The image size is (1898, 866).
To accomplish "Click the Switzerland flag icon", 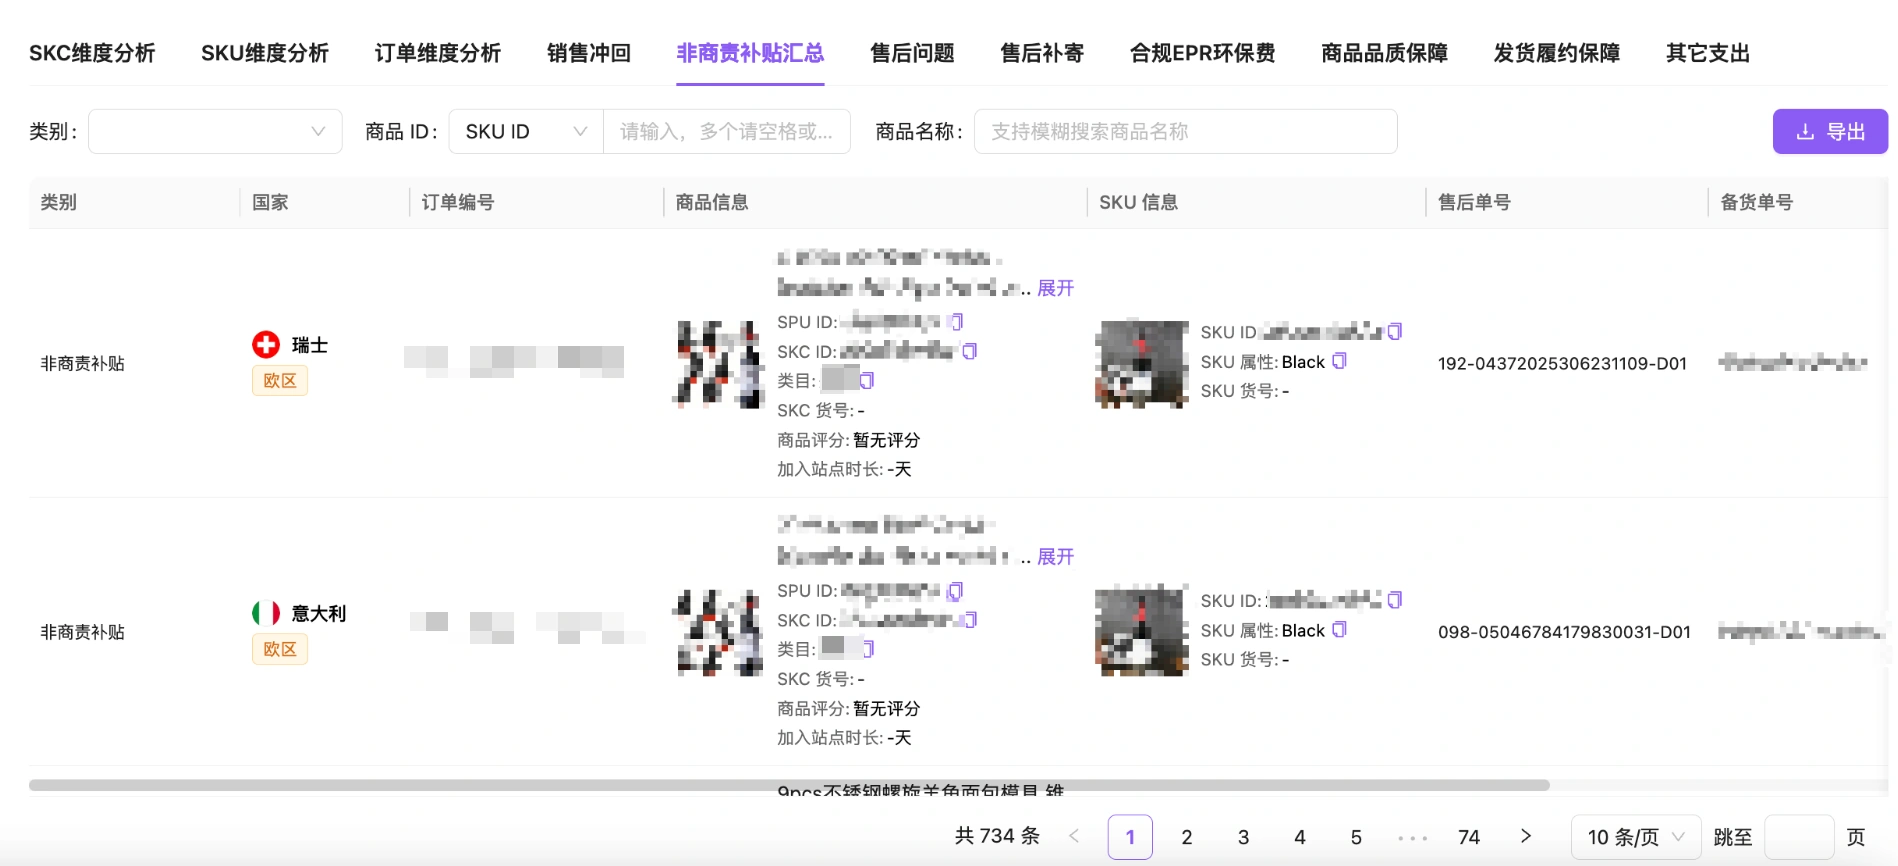I will pos(266,345).
